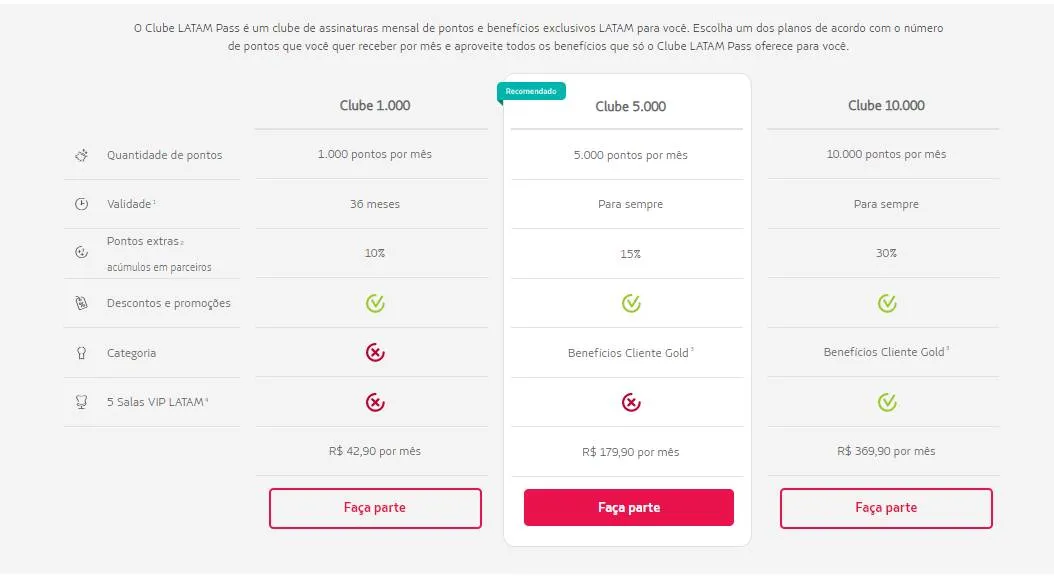The width and height of the screenshot is (1054, 579).
Task: Click the Pontos extras accumulation icon
Action: (x=81, y=252)
